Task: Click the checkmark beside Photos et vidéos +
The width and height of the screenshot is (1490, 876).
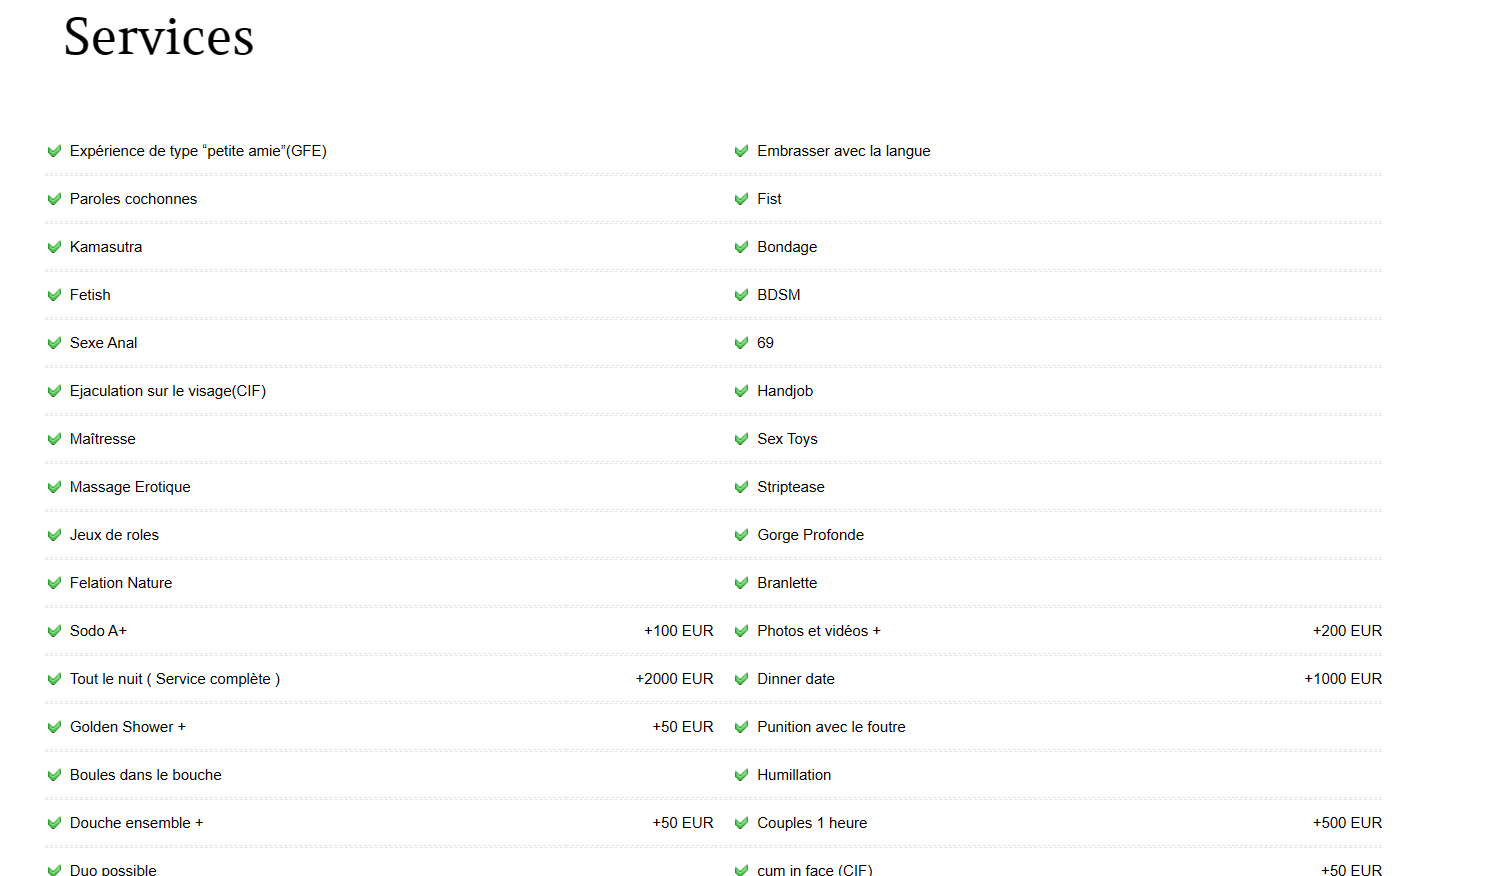Action: (x=742, y=631)
